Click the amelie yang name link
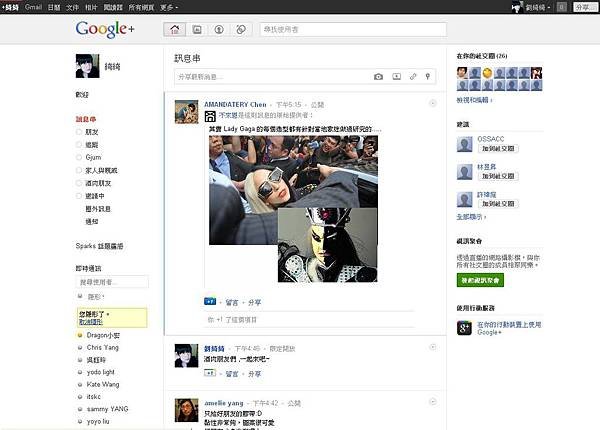 point(224,403)
